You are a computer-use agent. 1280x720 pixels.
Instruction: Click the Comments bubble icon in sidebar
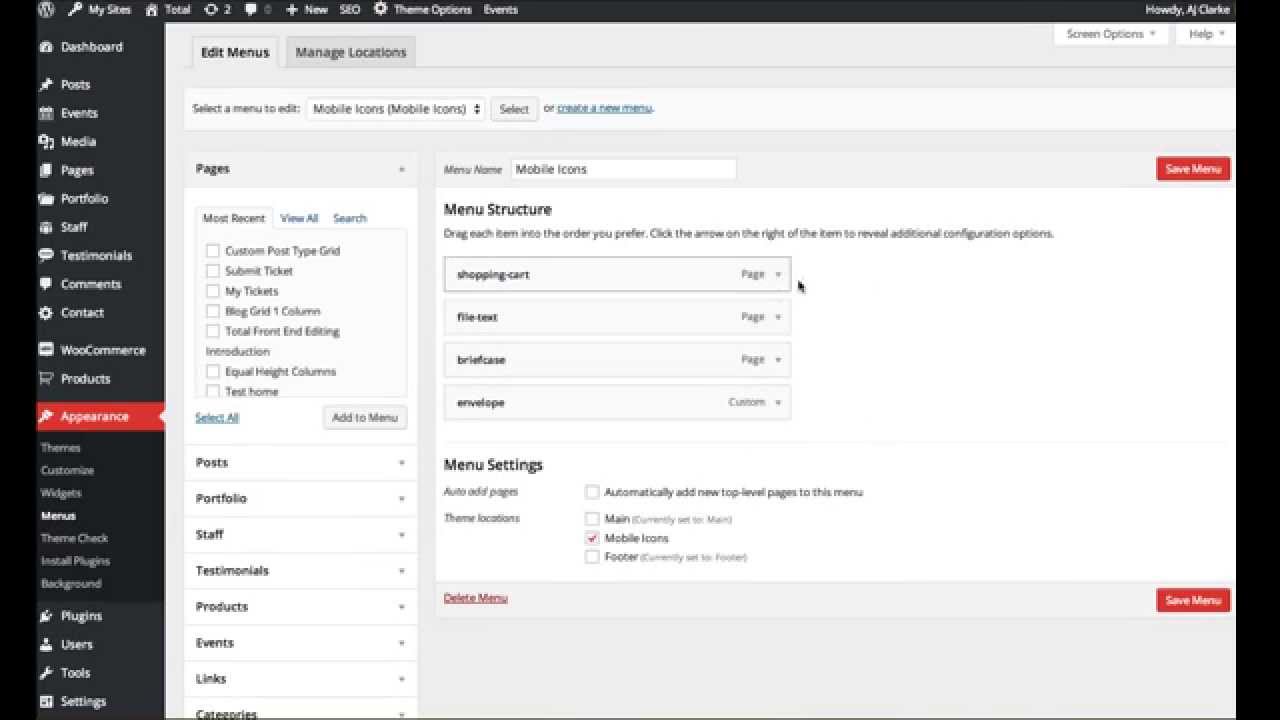pyautogui.click(x=46, y=284)
